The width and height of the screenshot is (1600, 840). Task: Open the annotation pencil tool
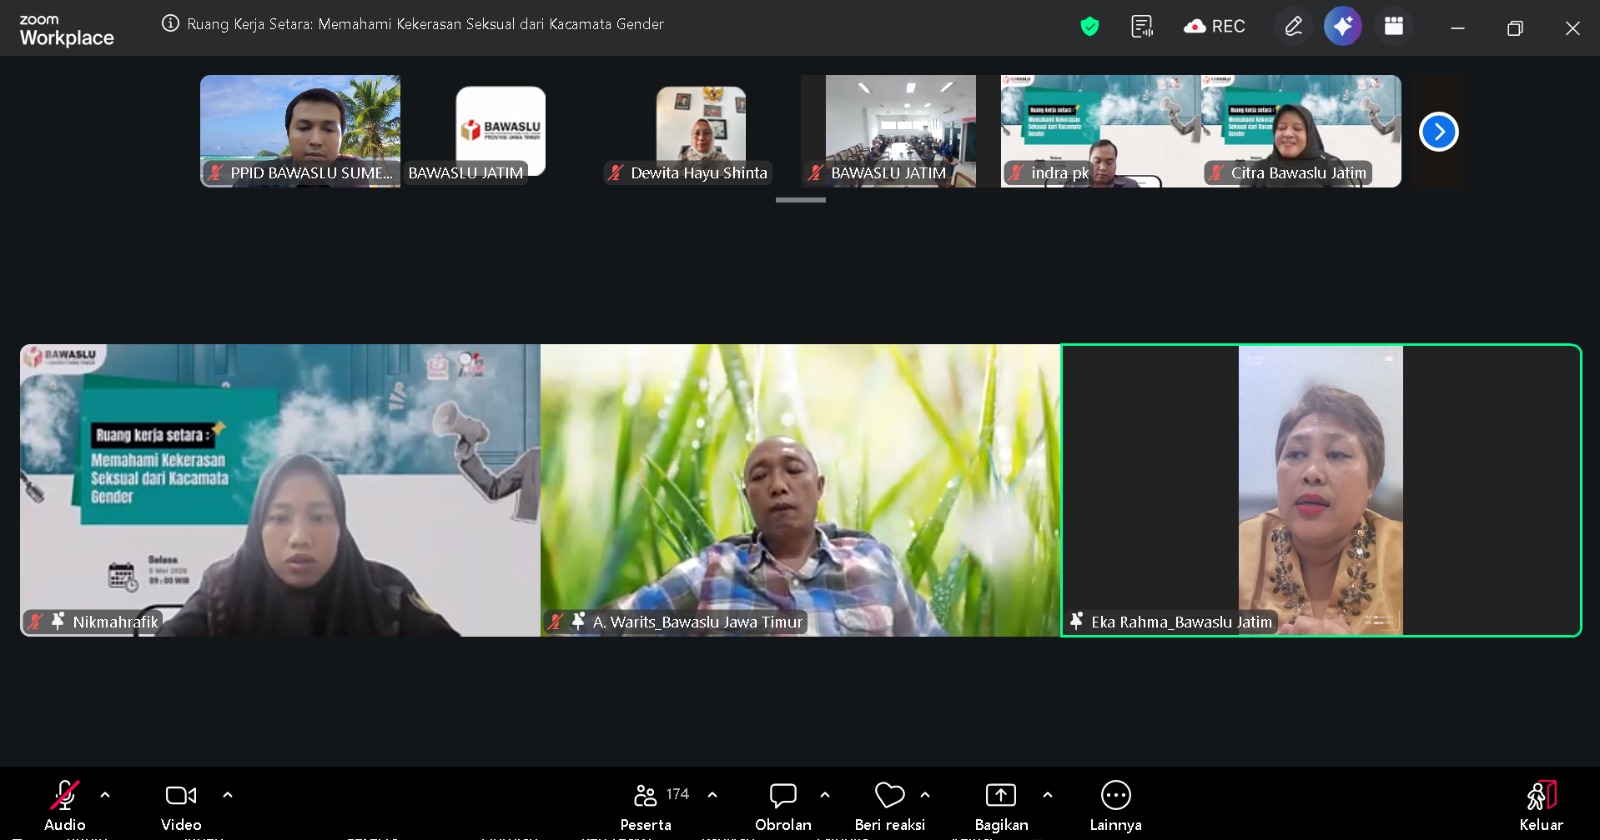coord(1293,26)
